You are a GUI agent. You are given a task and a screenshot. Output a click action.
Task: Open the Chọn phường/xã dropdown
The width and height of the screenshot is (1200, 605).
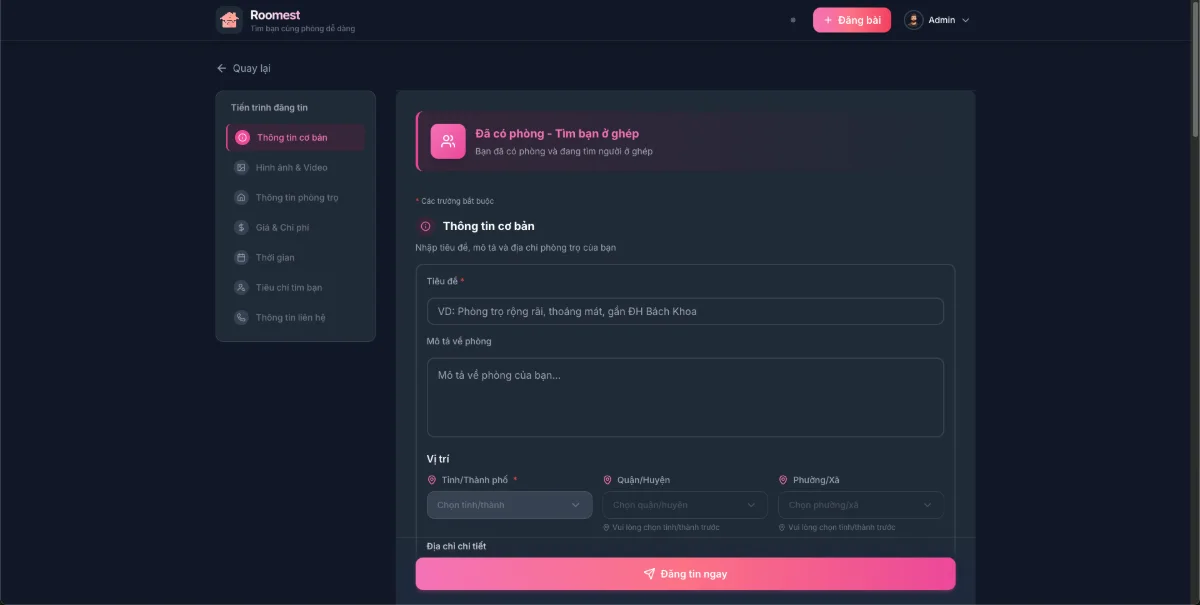(x=859, y=505)
